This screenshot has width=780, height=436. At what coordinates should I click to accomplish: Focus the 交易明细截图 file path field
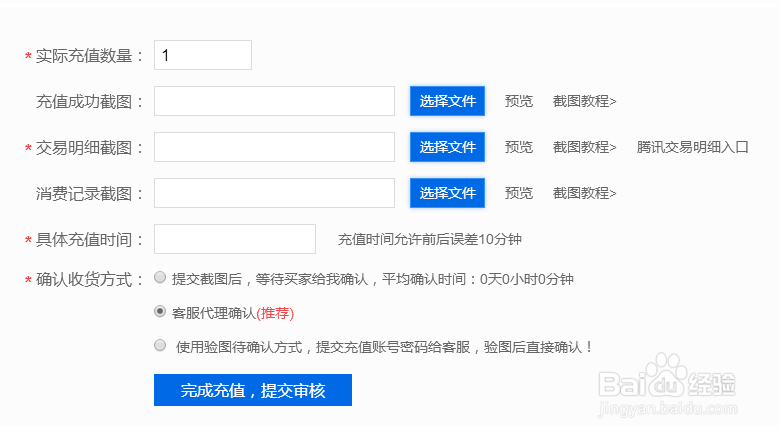[274, 147]
